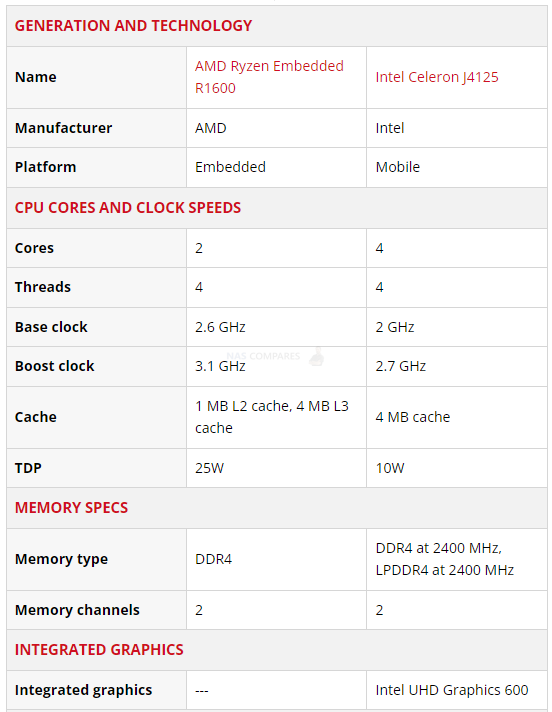Click the 25W TDP value
This screenshot has height=712, width=552.
pyautogui.click(x=209, y=468)
